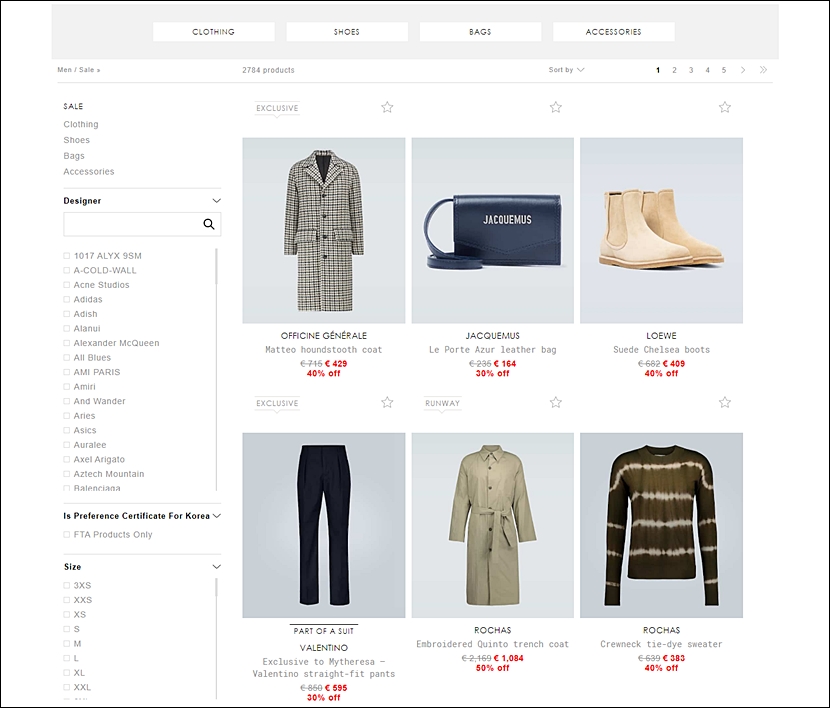Screen dimensions: 830x708
Task: Open the tie-dye sweater product image
Action: [662, 525]
